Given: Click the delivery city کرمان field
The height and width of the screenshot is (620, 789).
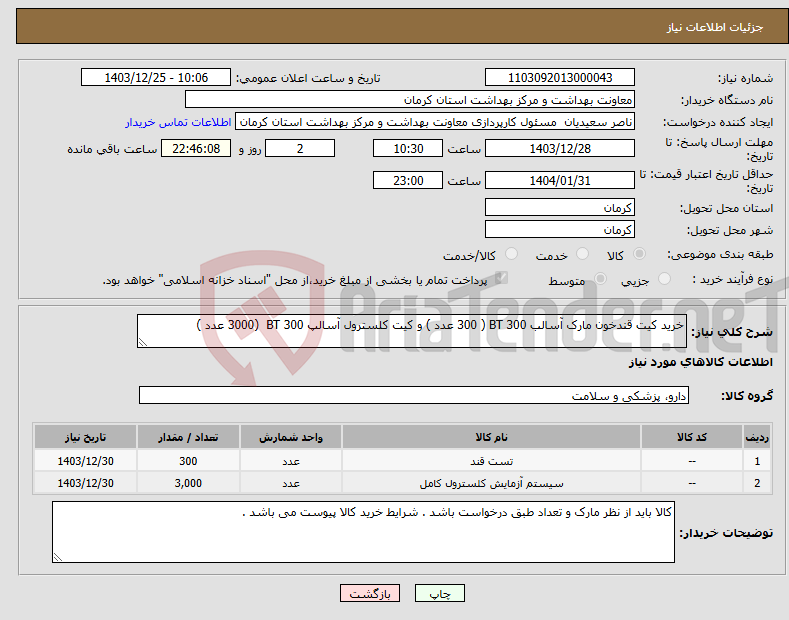Looking at the screenshot, I should pos(560,229).
